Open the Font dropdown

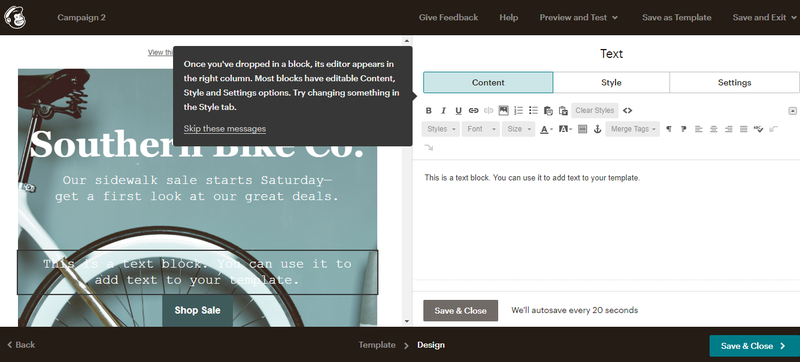(x=481, y=129)
